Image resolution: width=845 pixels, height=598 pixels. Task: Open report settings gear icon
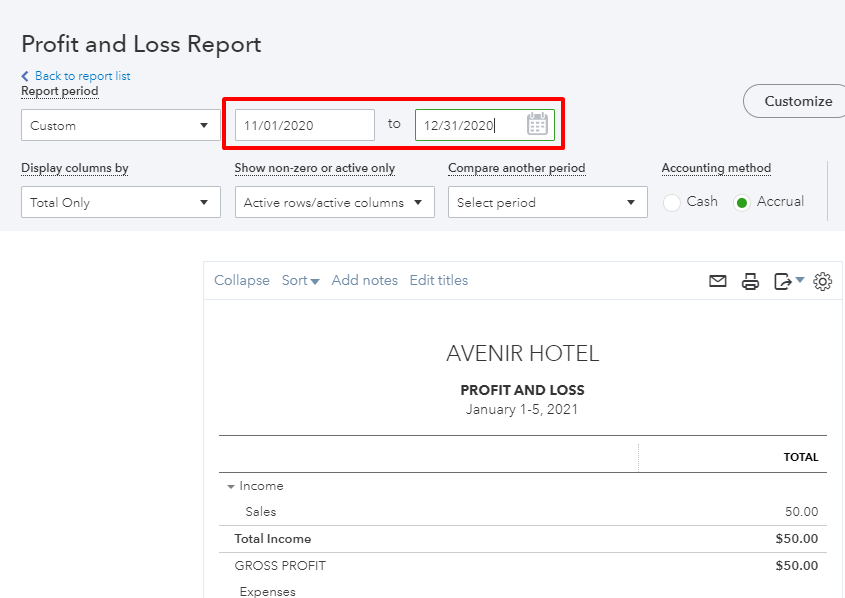click(x=822, y=282)
